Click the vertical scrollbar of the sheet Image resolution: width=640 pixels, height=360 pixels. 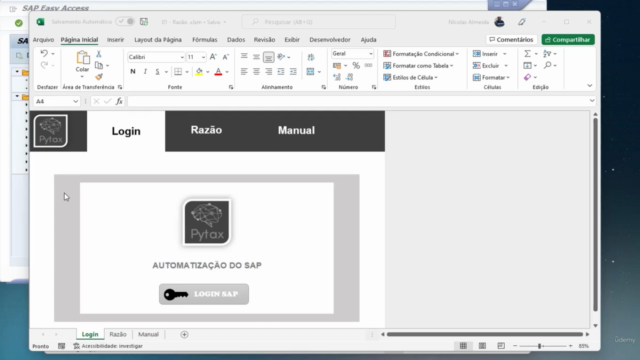pos(596,215)
